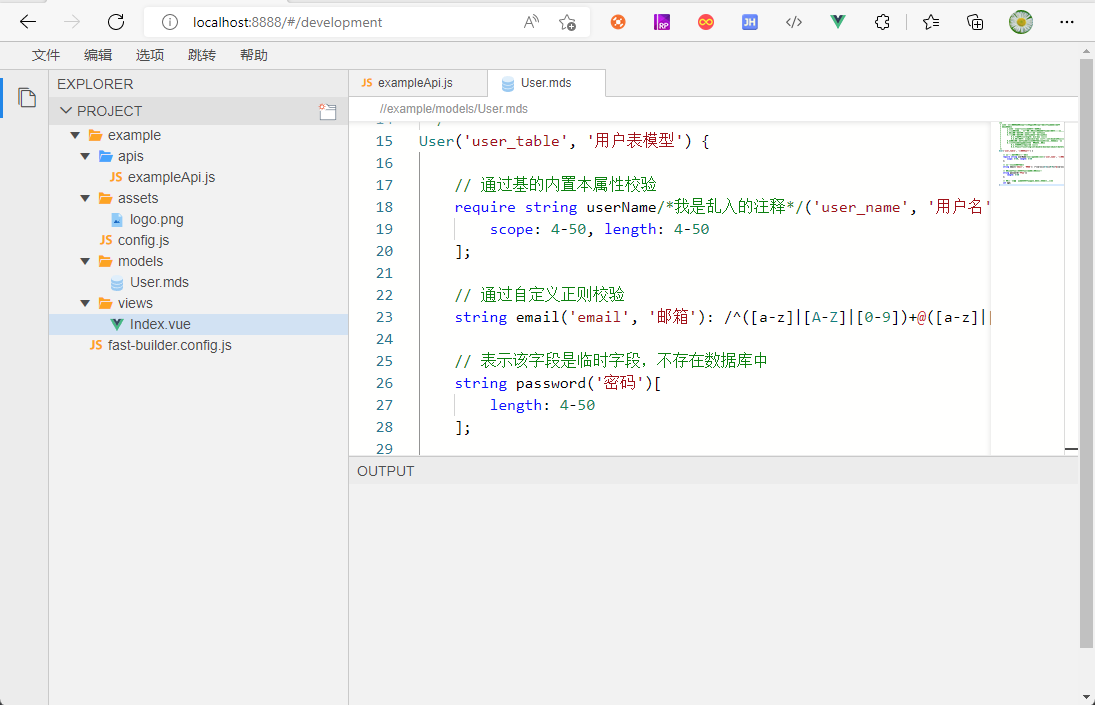This screenshot has width=1095, height=705.
Task: Open the browser extensions puzzle icon
Action: (x=882, y=22)
